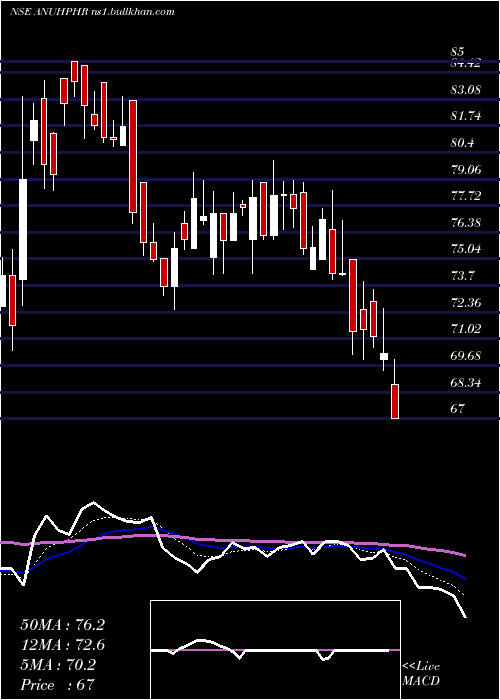Image resolution: width=500 pixels, height=700 pixels.
Task: Click the 85 price axis label
Action: 458,52
